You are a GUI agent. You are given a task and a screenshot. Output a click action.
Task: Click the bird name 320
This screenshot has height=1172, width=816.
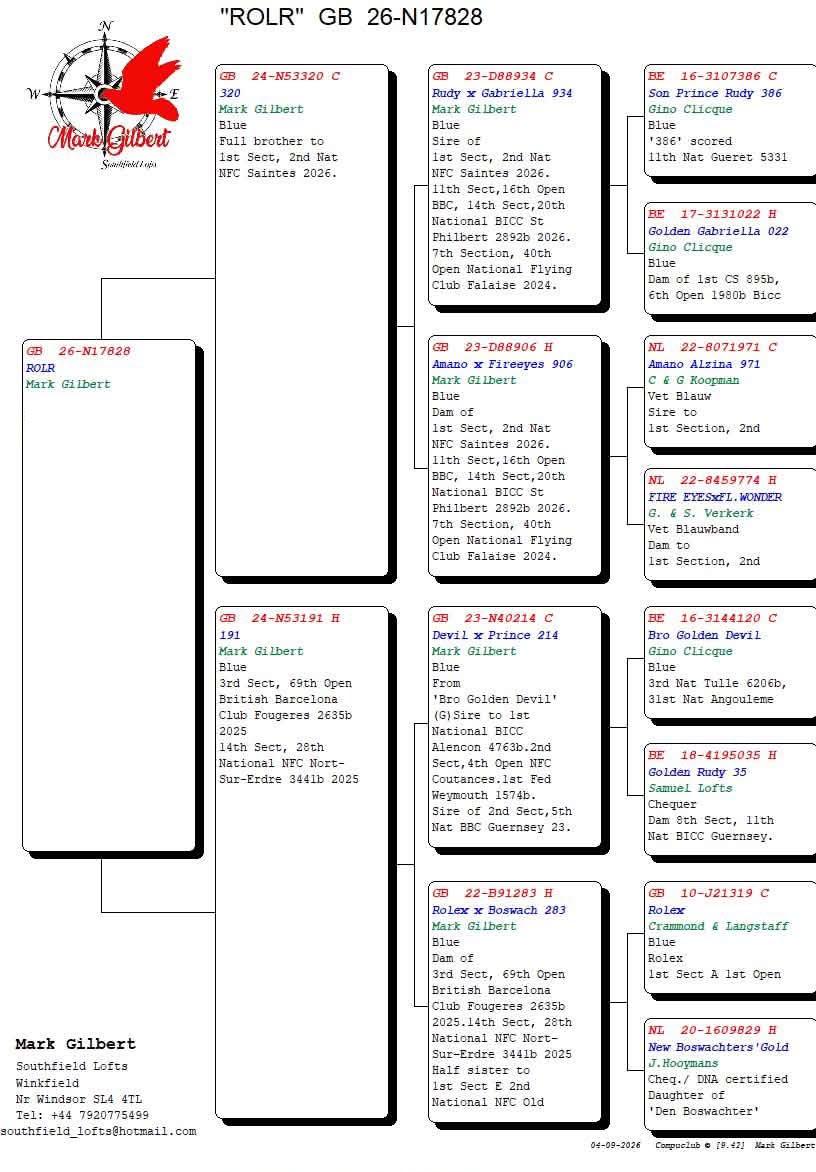[230, 93]
